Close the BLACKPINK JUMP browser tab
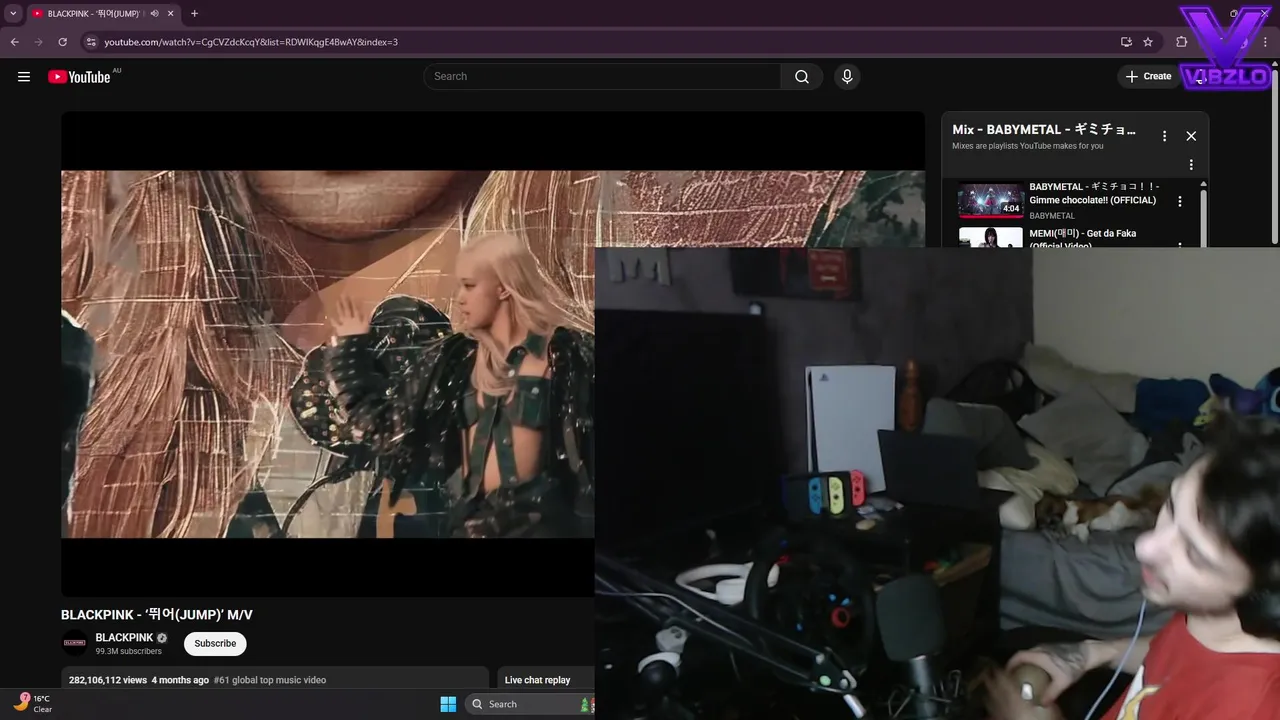The height and width of the screenshot is (720, 1280). pos(171,14)
